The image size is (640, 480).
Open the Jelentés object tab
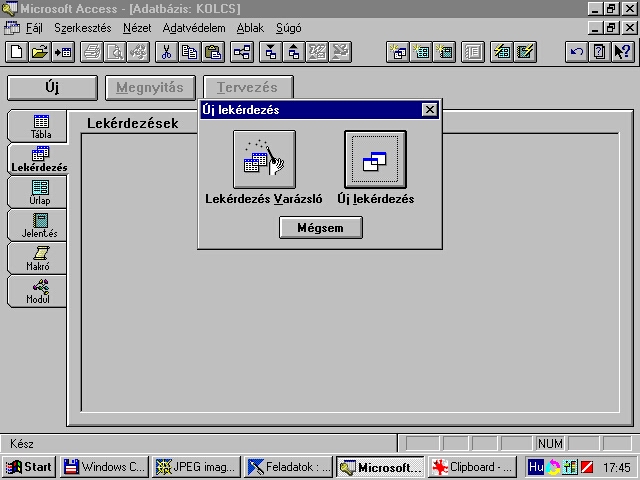pos(40,225)
